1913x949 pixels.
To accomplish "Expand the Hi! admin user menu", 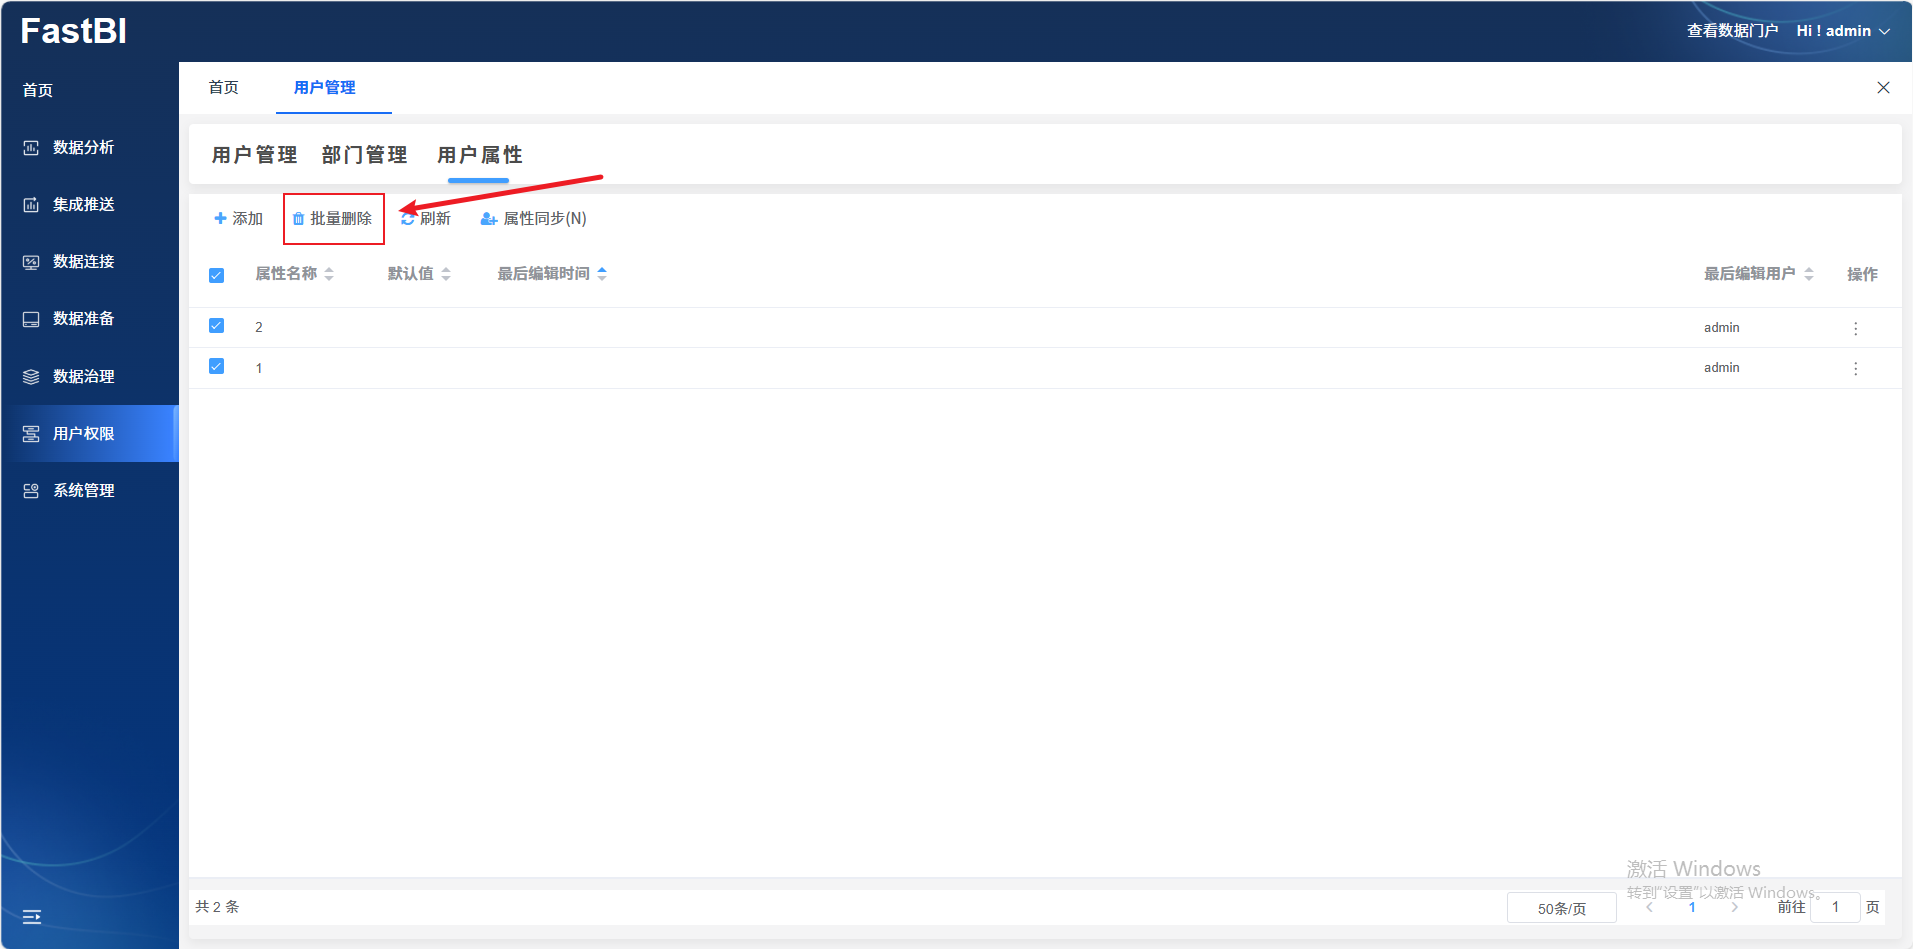I will pyautogui.click(x=1843, y=31).
